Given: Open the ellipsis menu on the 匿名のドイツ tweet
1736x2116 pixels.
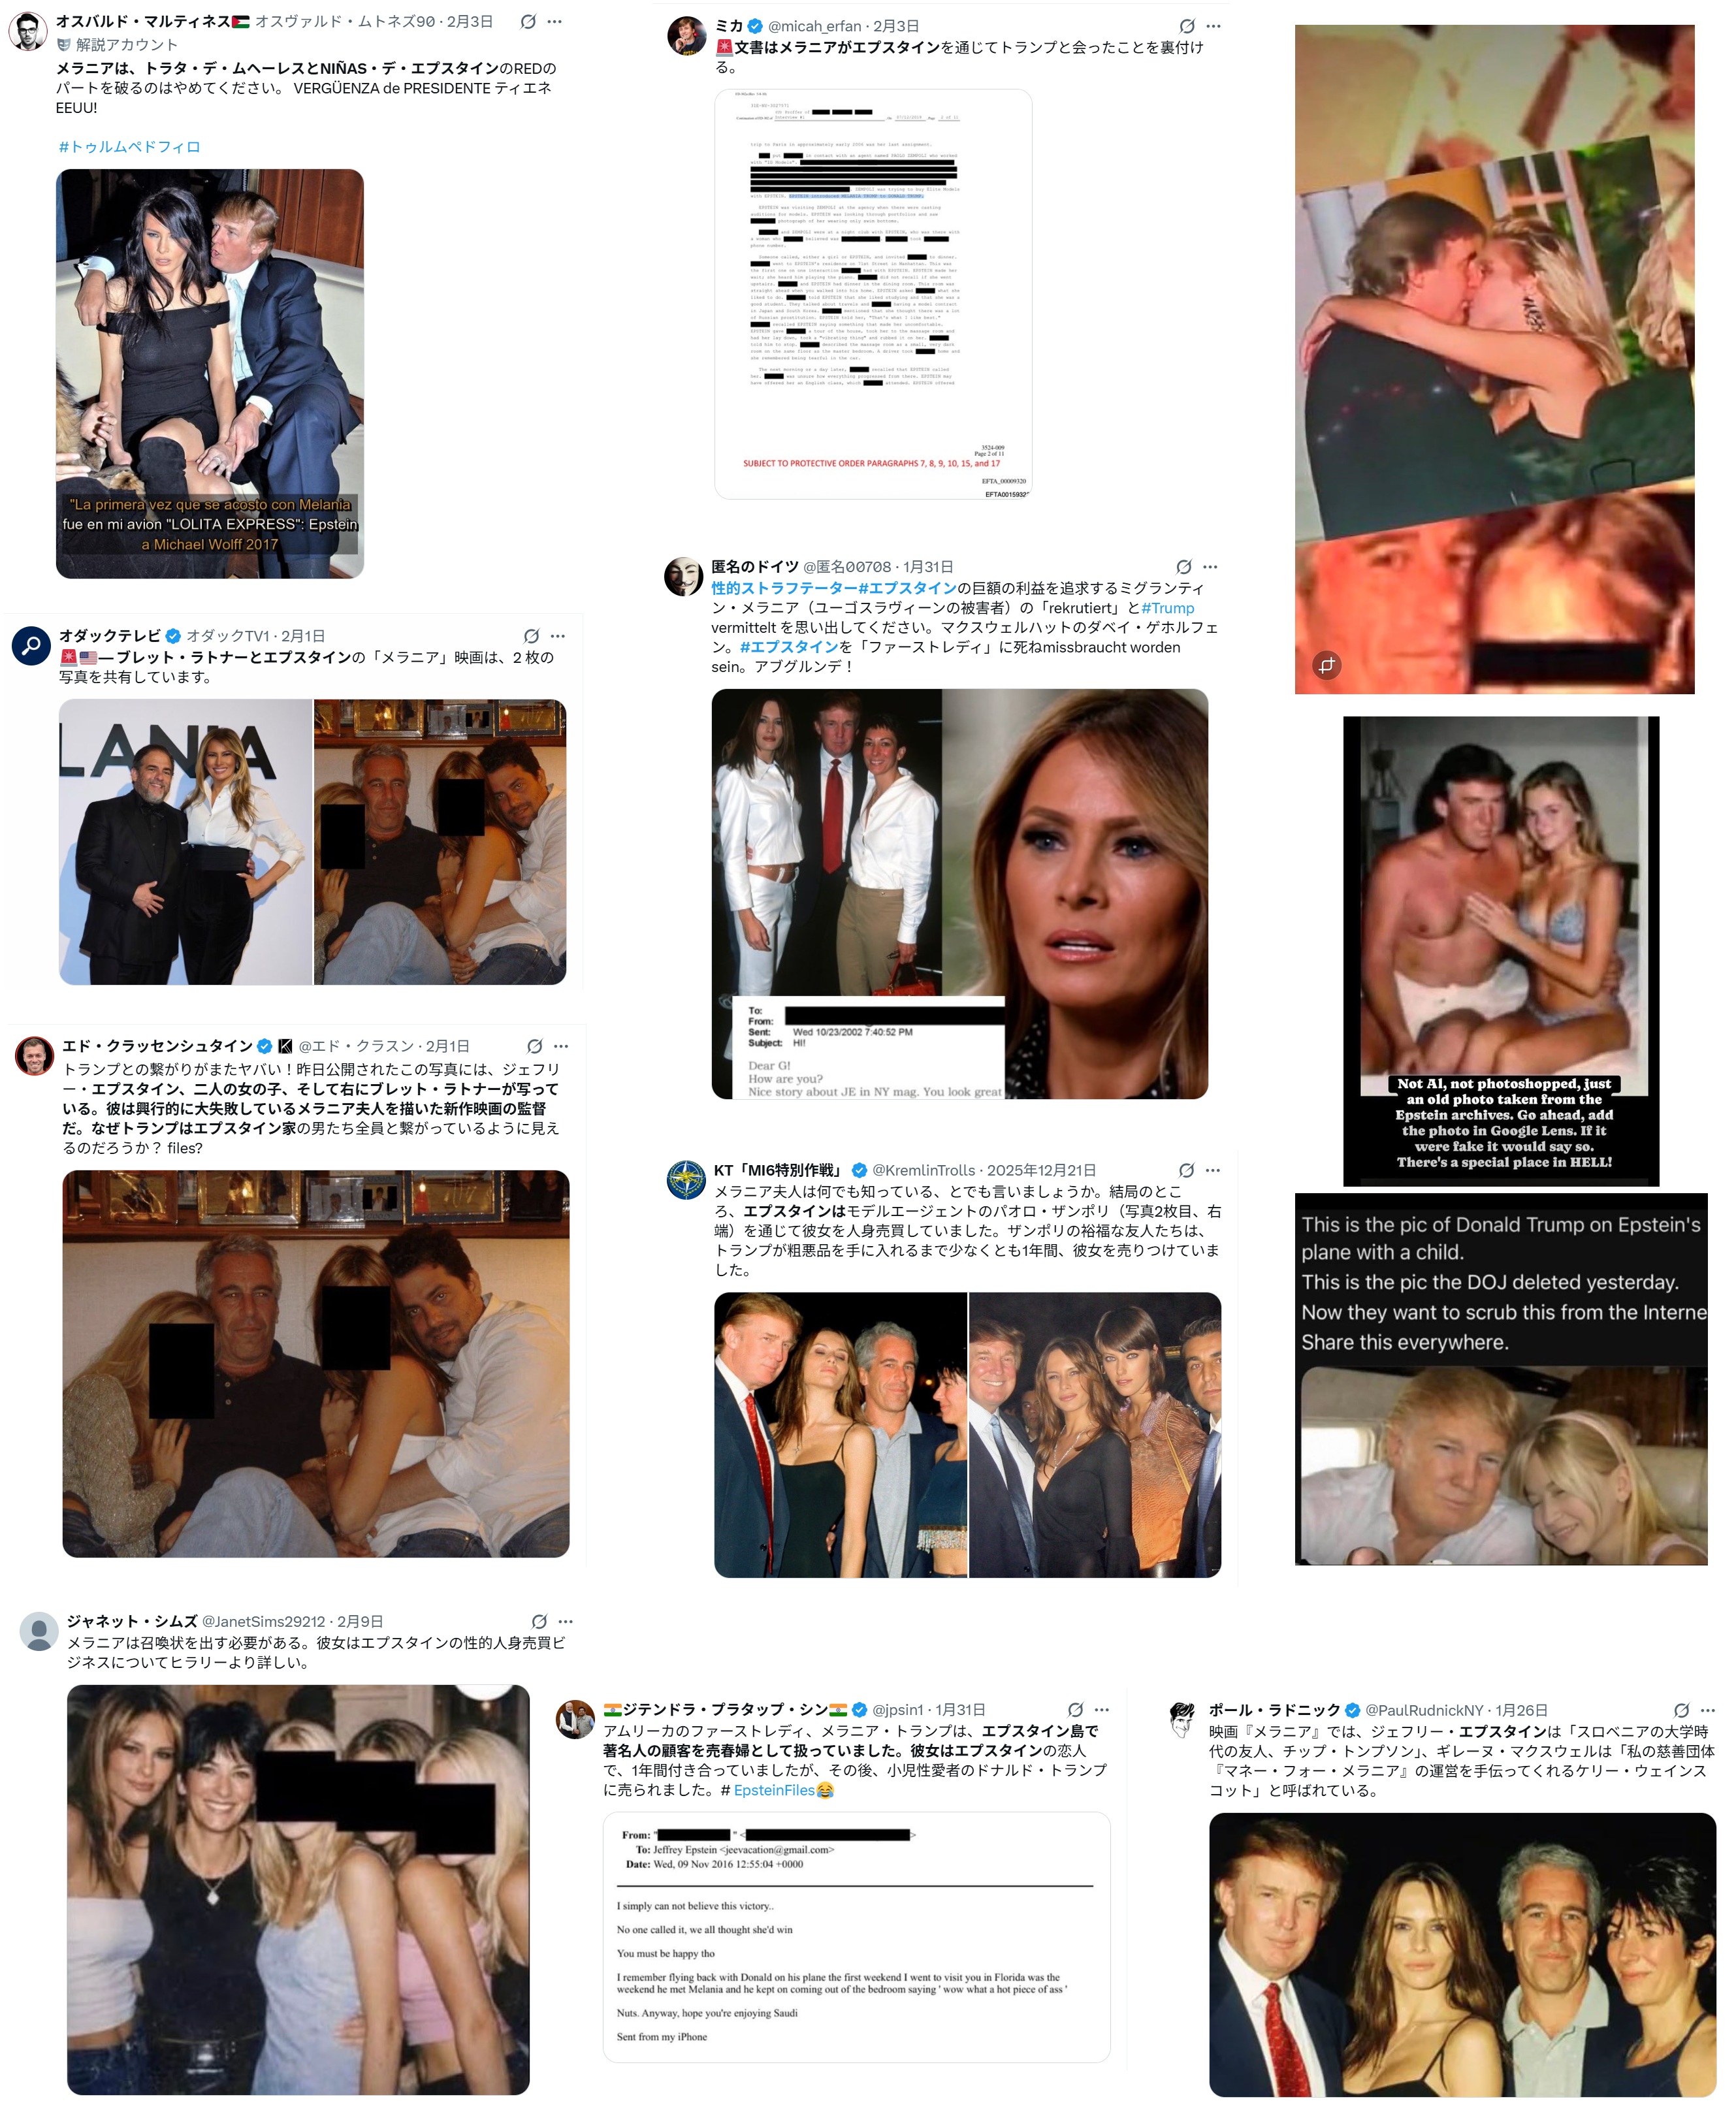Looking at the screenshot, I should 1210,567.
